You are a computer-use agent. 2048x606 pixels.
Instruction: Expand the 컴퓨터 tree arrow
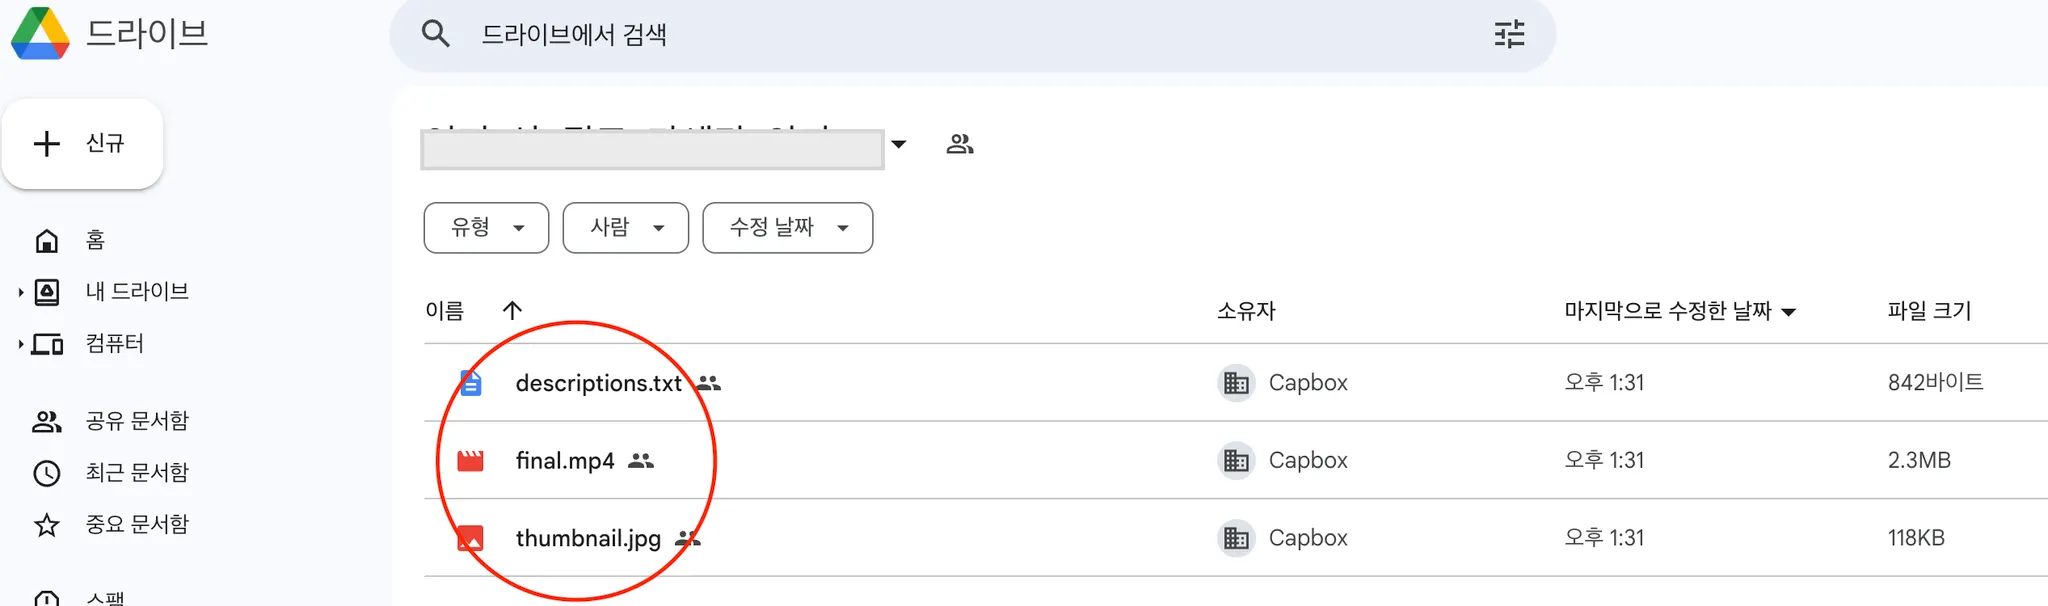pyautogui.click(x=20, y=344)
